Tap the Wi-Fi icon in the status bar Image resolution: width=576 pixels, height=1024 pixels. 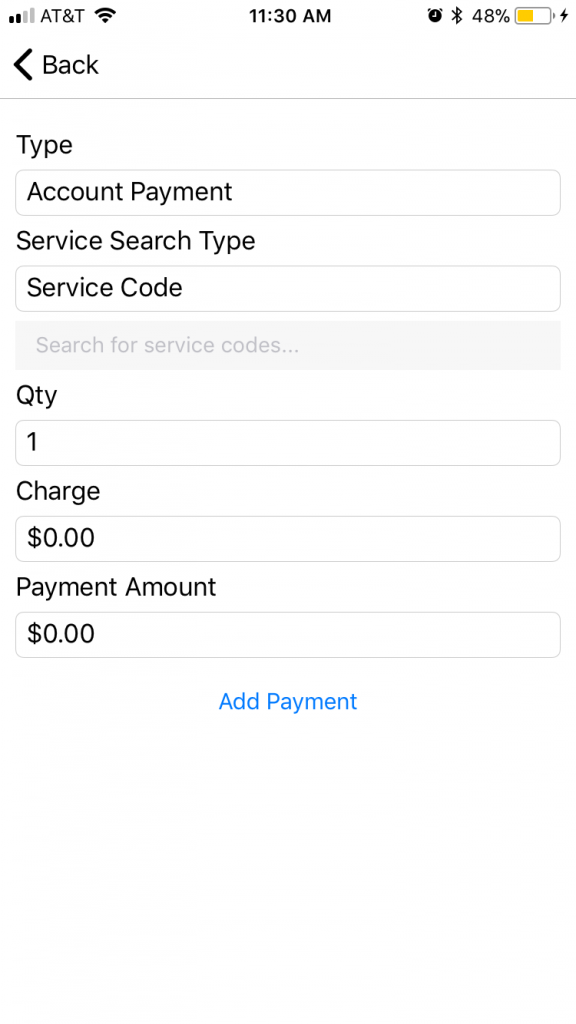click(x=105, y=16)
